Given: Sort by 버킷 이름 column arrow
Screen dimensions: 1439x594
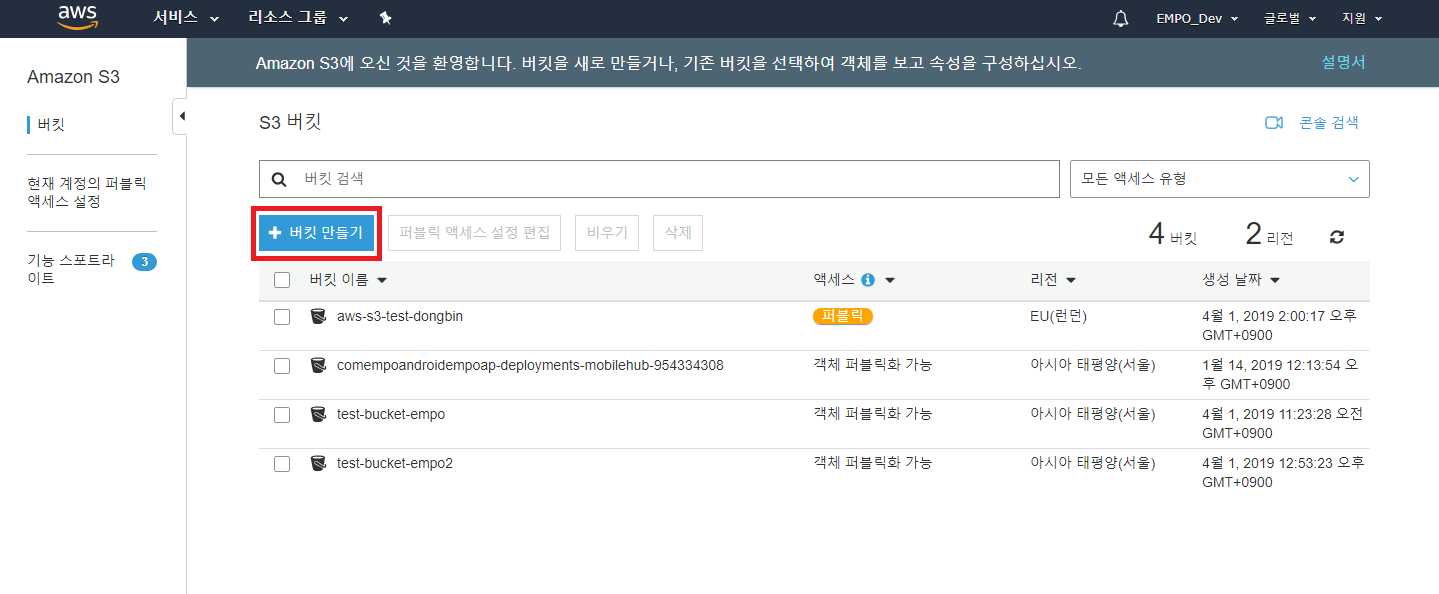Looking at the screenshot, I should point(382,281).
